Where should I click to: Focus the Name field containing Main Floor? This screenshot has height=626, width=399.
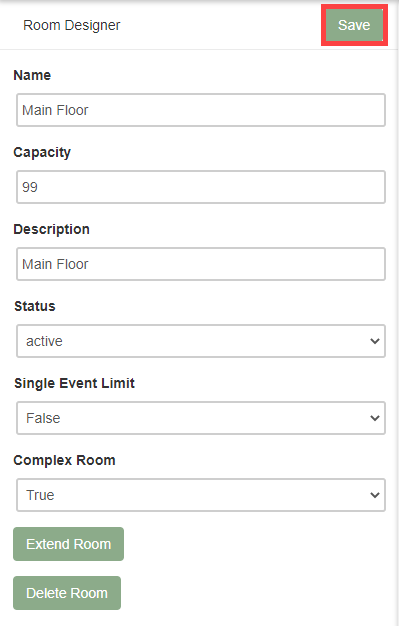pyautogui.click(x=201, y=110)
